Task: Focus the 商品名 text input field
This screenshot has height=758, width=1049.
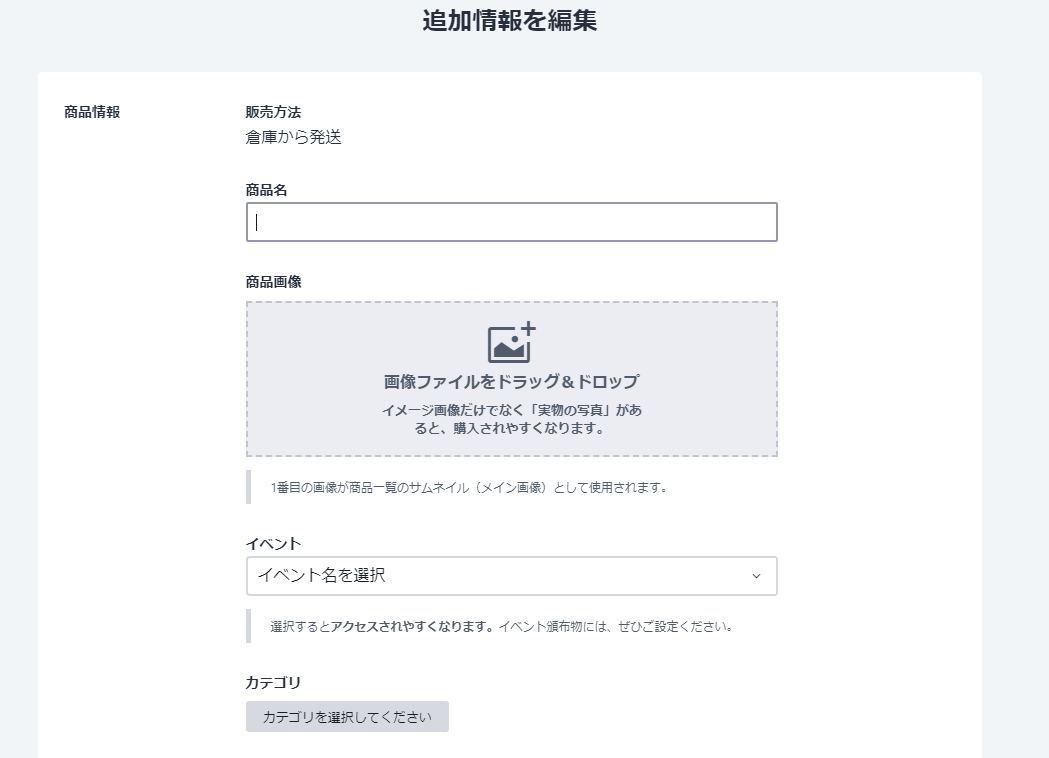Action: pos(511,222)
